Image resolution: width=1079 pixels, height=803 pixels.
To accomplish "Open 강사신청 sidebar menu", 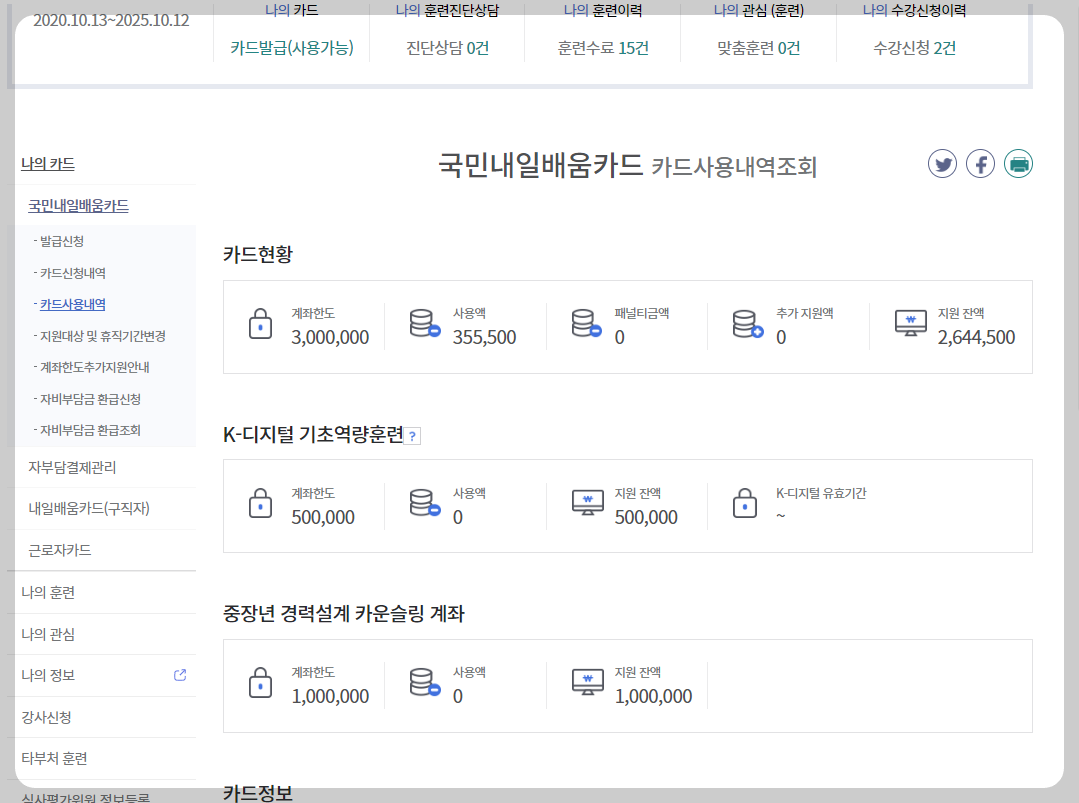I will pos(47,717).
